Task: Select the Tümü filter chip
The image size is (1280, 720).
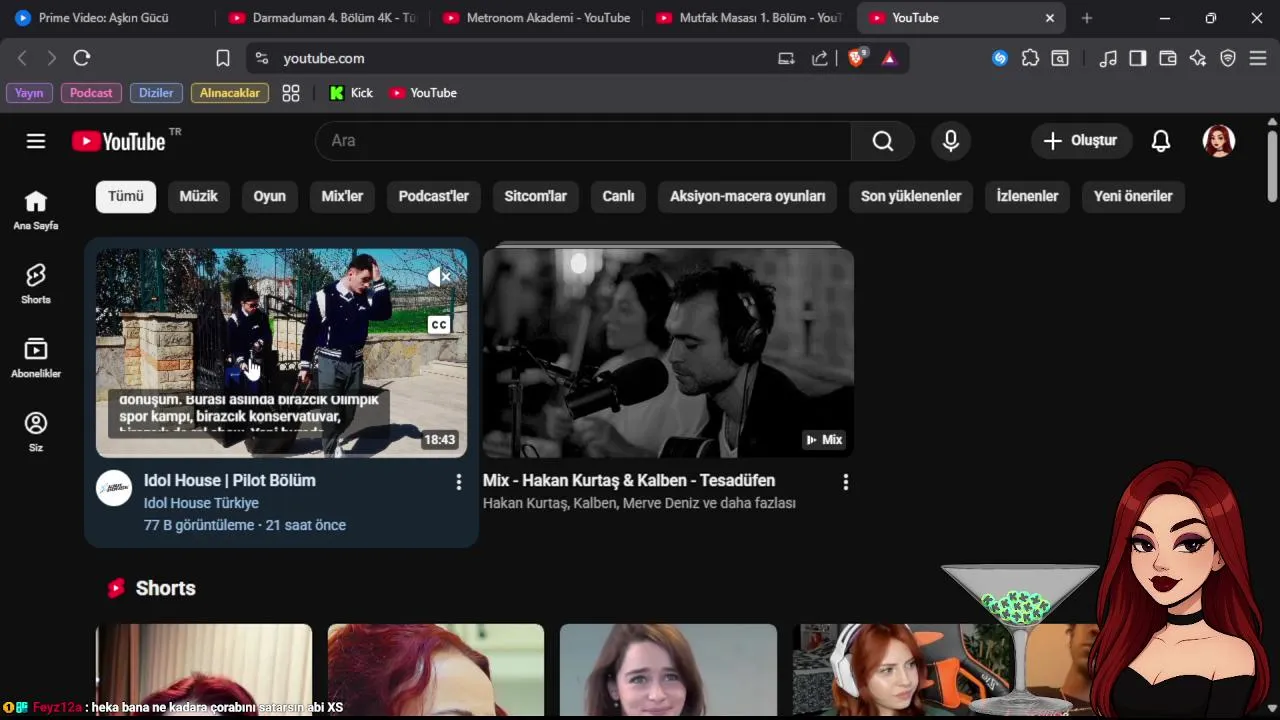Action: (x=126, y=196)
